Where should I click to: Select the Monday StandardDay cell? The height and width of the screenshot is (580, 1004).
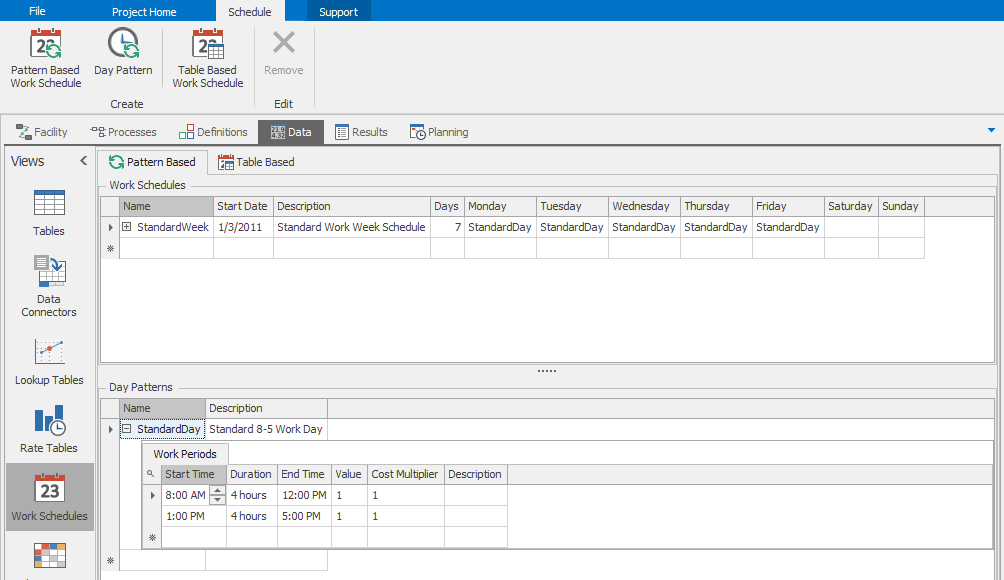pyautogui.click(x=500, y=227)
